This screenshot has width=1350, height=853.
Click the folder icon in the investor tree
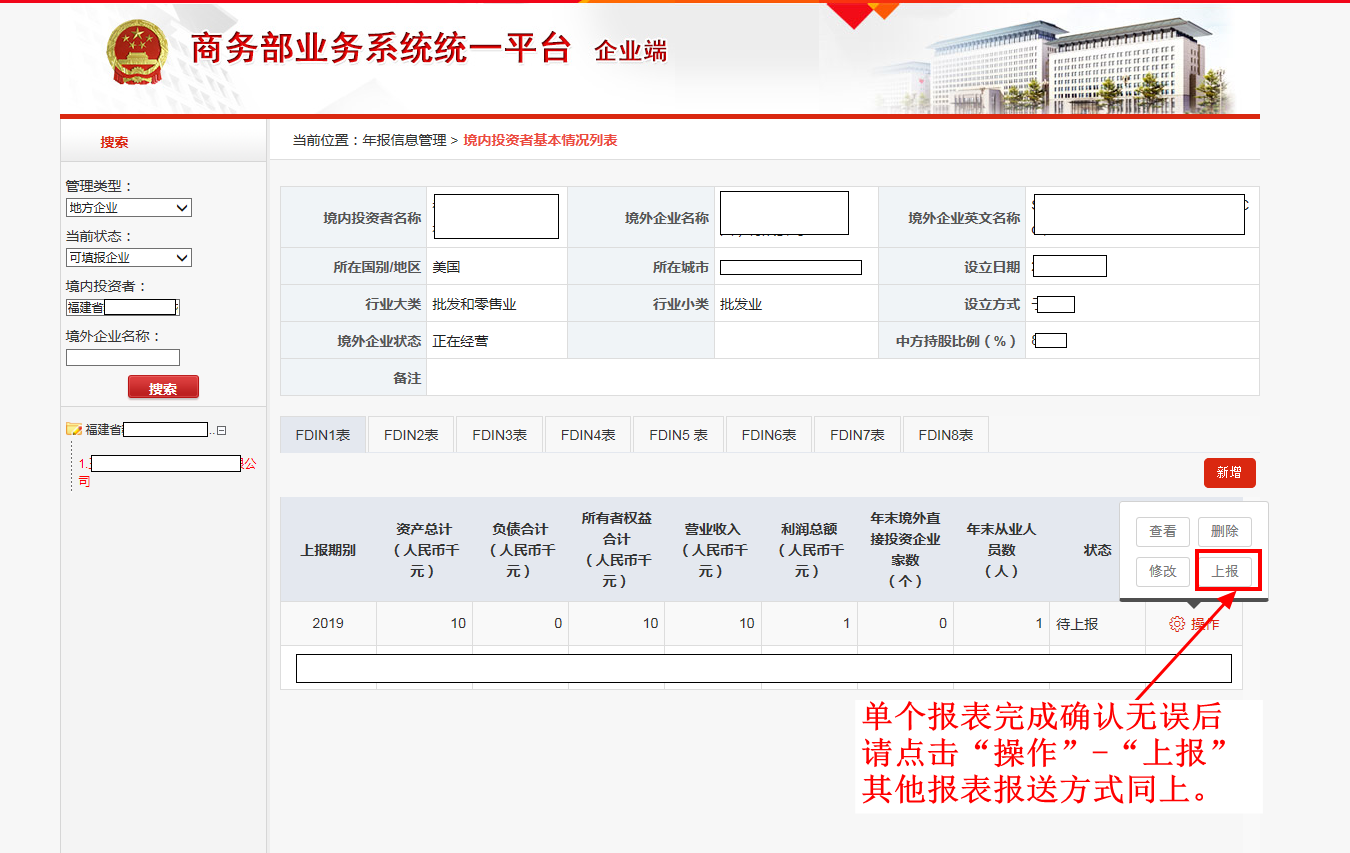click(x=73, y=430)
